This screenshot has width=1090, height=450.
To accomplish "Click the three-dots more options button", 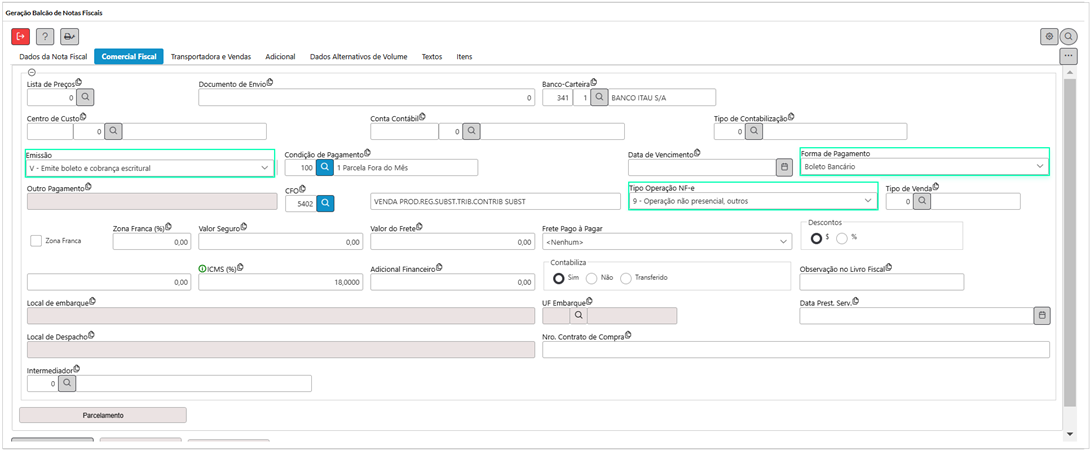I will click(1068, 56).
